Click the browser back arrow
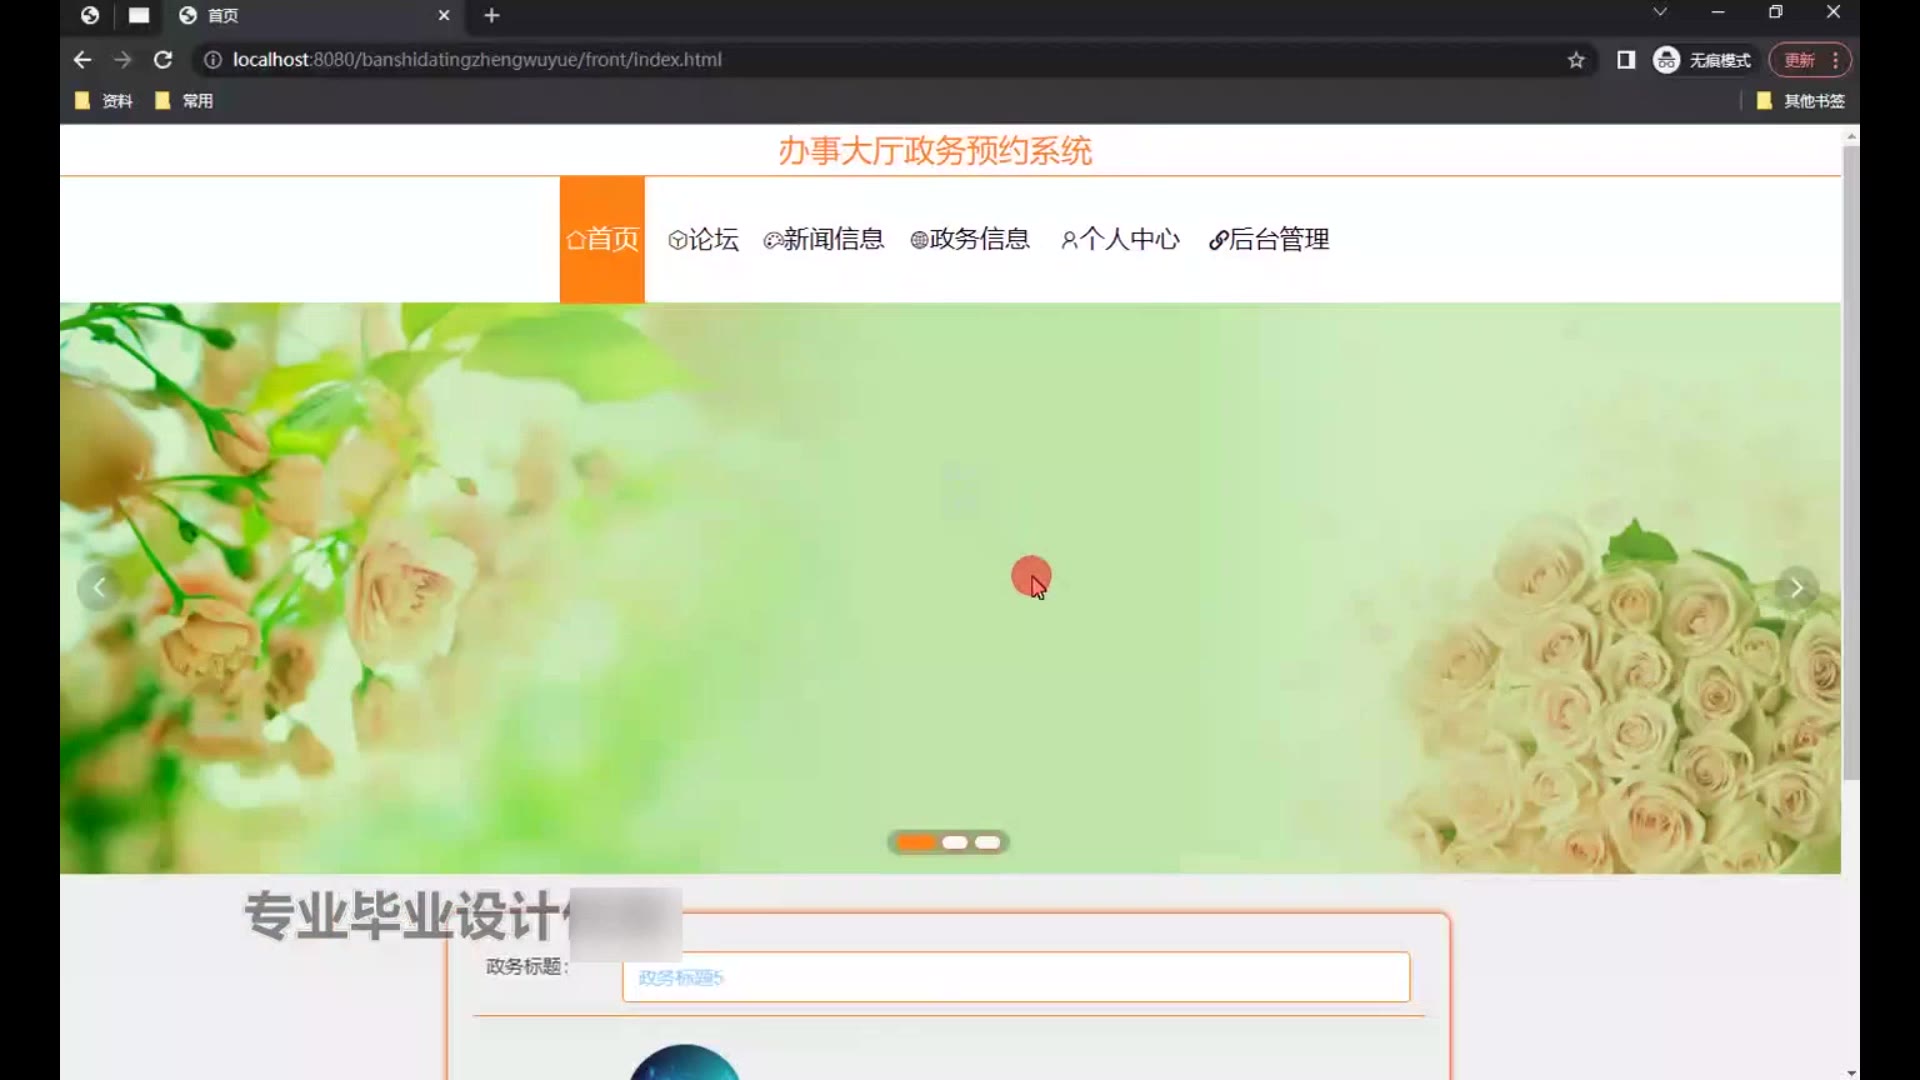1920x1080 pixels. pos(82,60)
